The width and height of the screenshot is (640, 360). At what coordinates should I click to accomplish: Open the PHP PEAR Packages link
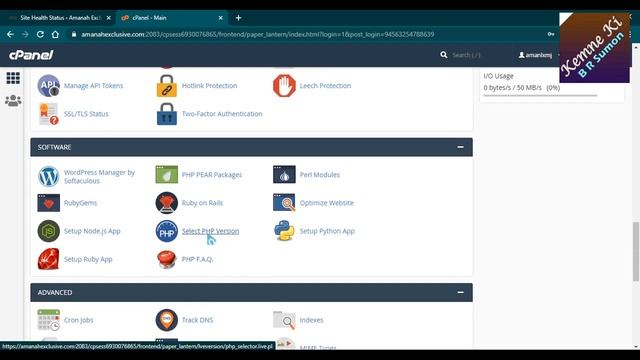[212, 175]
